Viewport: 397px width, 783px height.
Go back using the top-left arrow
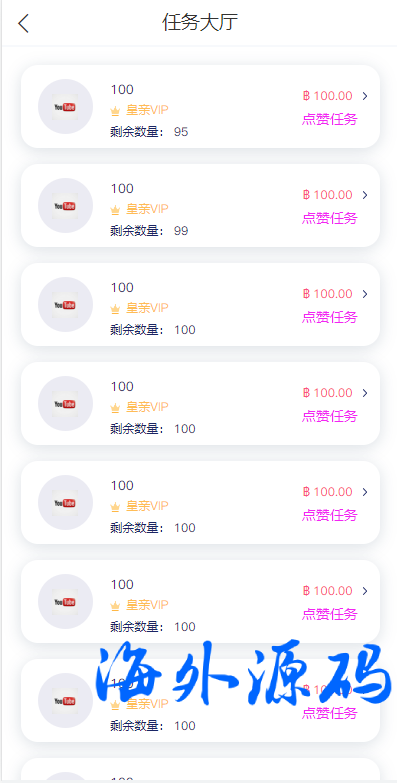point(23,23)
